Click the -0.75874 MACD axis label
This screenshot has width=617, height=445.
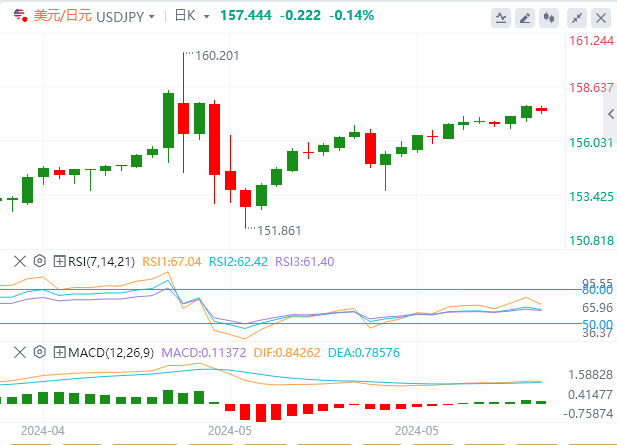(x=588, y=414)
